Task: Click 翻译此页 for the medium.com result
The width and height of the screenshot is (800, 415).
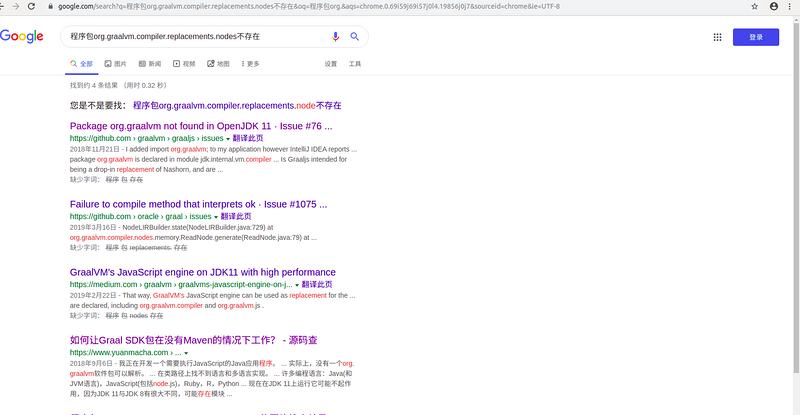Action: 317,284
